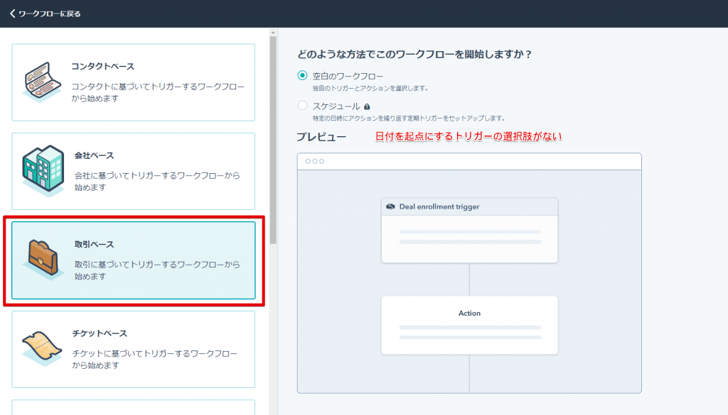
Task: Select the 空白のワークフロー radio button
Action: pyautogui.click(x=302, y=75)
